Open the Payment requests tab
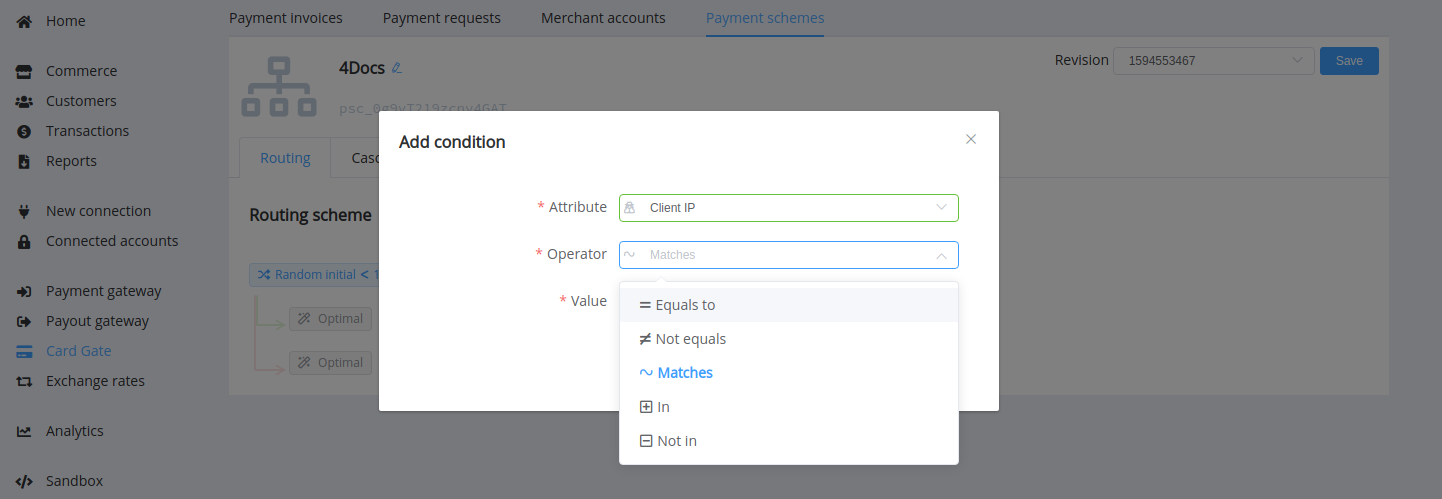 (x=442, y=18)
